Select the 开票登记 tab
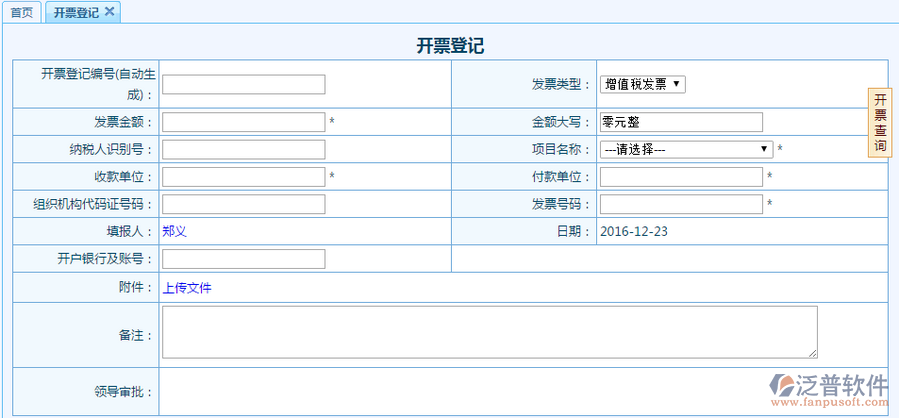 76,13
